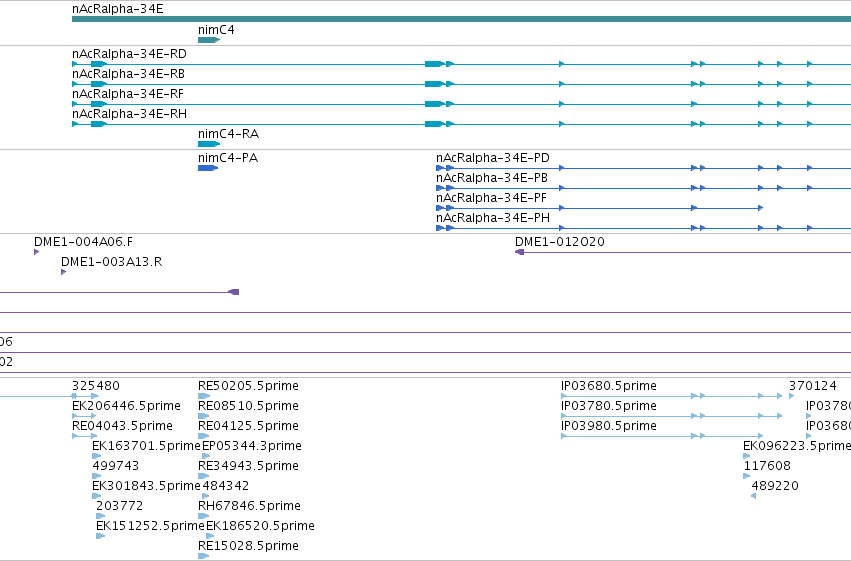Click the purple clone end block near nimC4
Image resolution: width=851 pixels, height=561 pixels.
click(234, 292)
